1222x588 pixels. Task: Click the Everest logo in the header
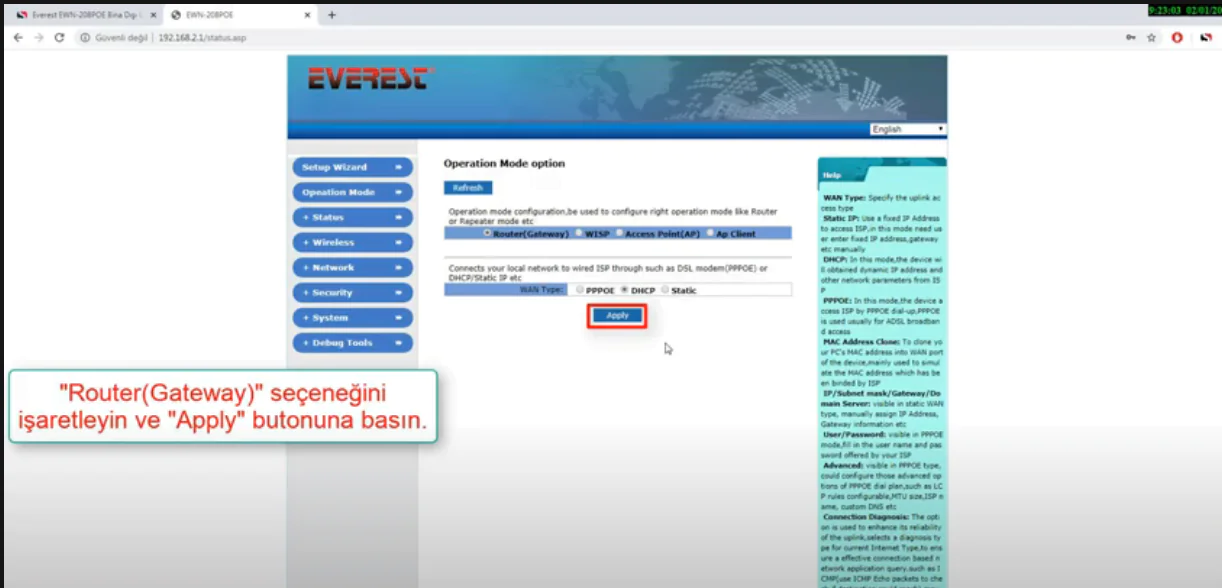tap(369, 79)
